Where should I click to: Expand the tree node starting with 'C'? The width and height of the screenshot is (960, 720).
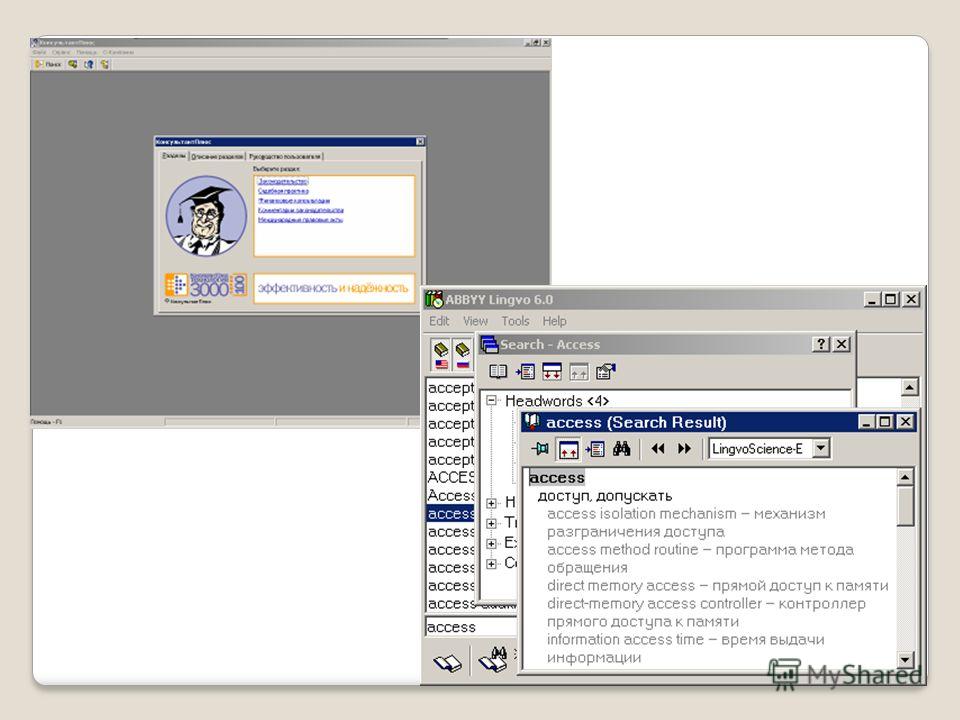coord(491,564)
